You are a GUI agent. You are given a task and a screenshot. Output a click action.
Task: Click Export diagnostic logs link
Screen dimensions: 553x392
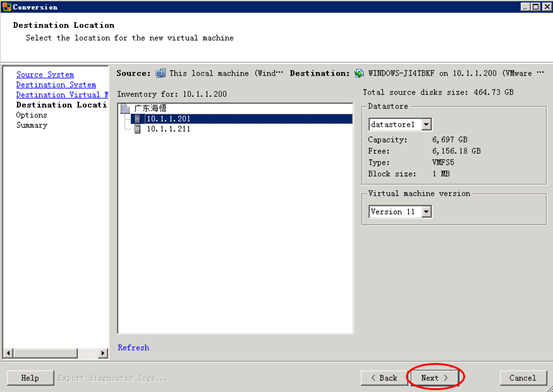[x=112, y=378]
